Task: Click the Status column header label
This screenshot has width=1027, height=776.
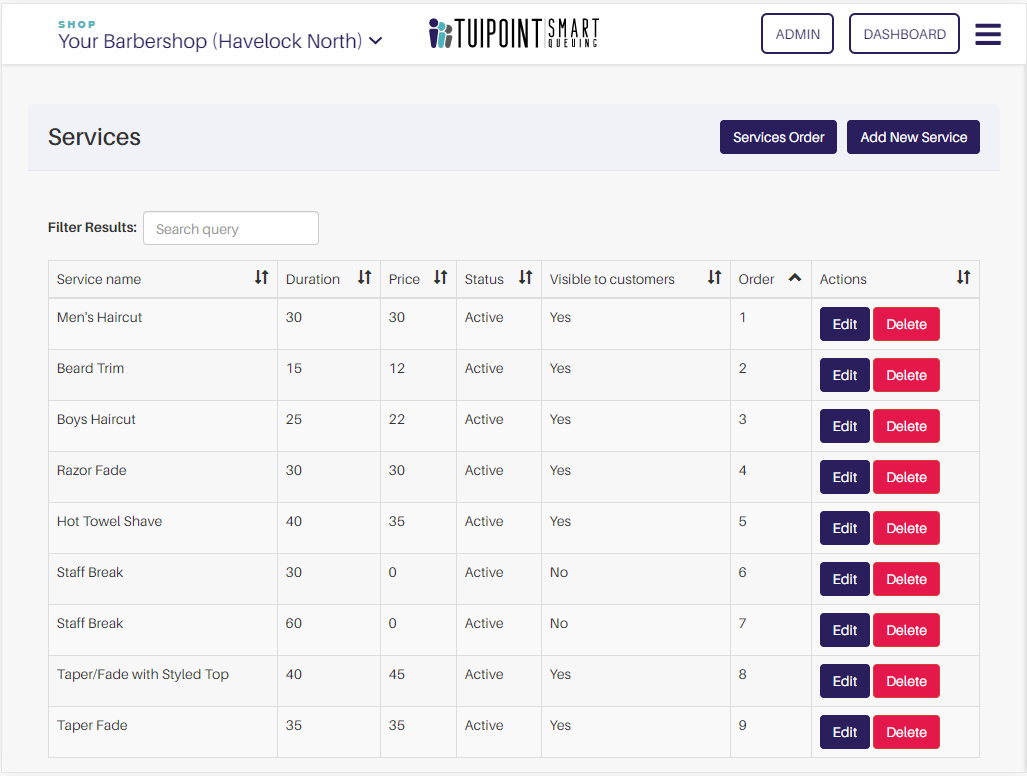Action: [484, 279]
